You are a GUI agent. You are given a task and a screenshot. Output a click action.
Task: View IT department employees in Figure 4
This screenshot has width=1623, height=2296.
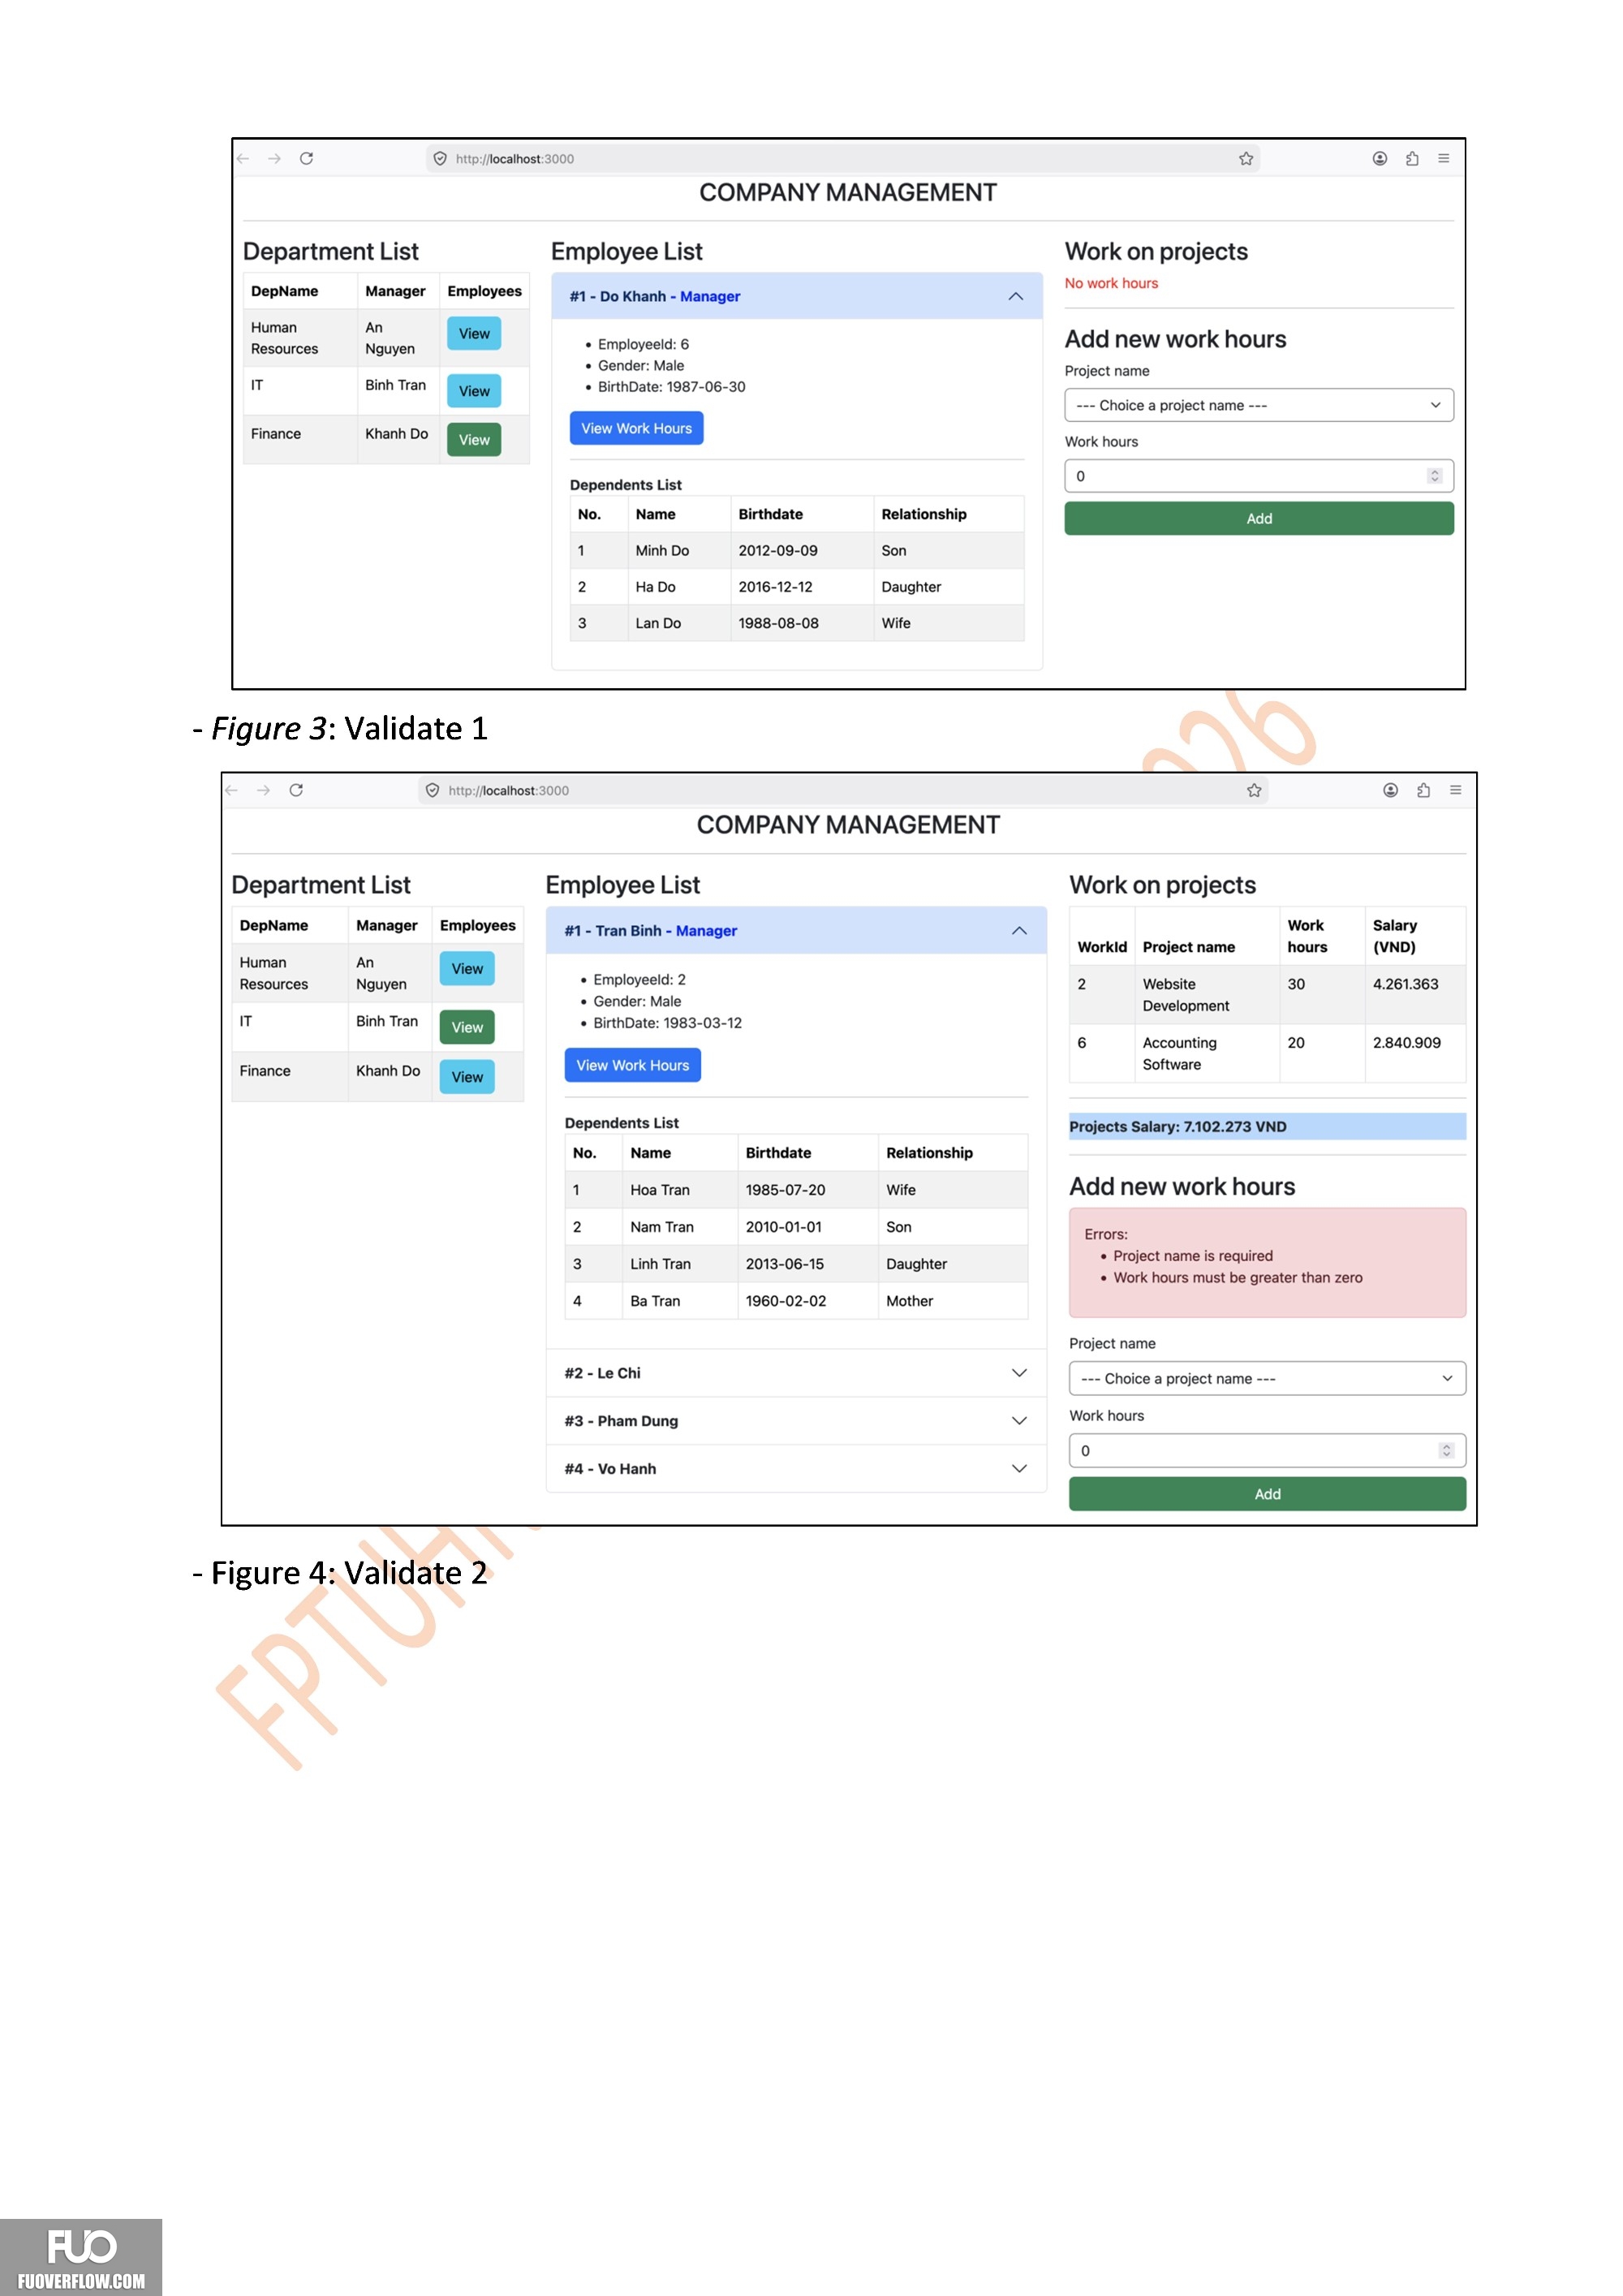pyautogui.click(x=467, y=1028)
